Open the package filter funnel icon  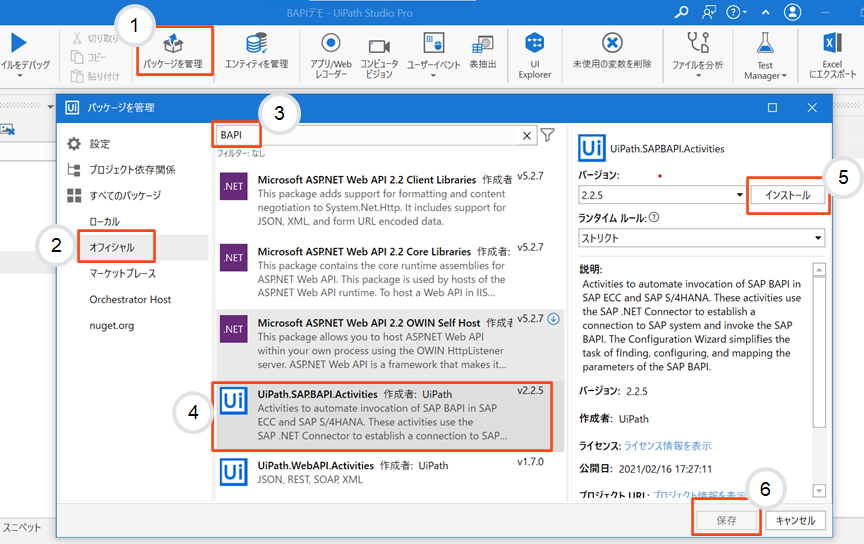coord(547,135)
